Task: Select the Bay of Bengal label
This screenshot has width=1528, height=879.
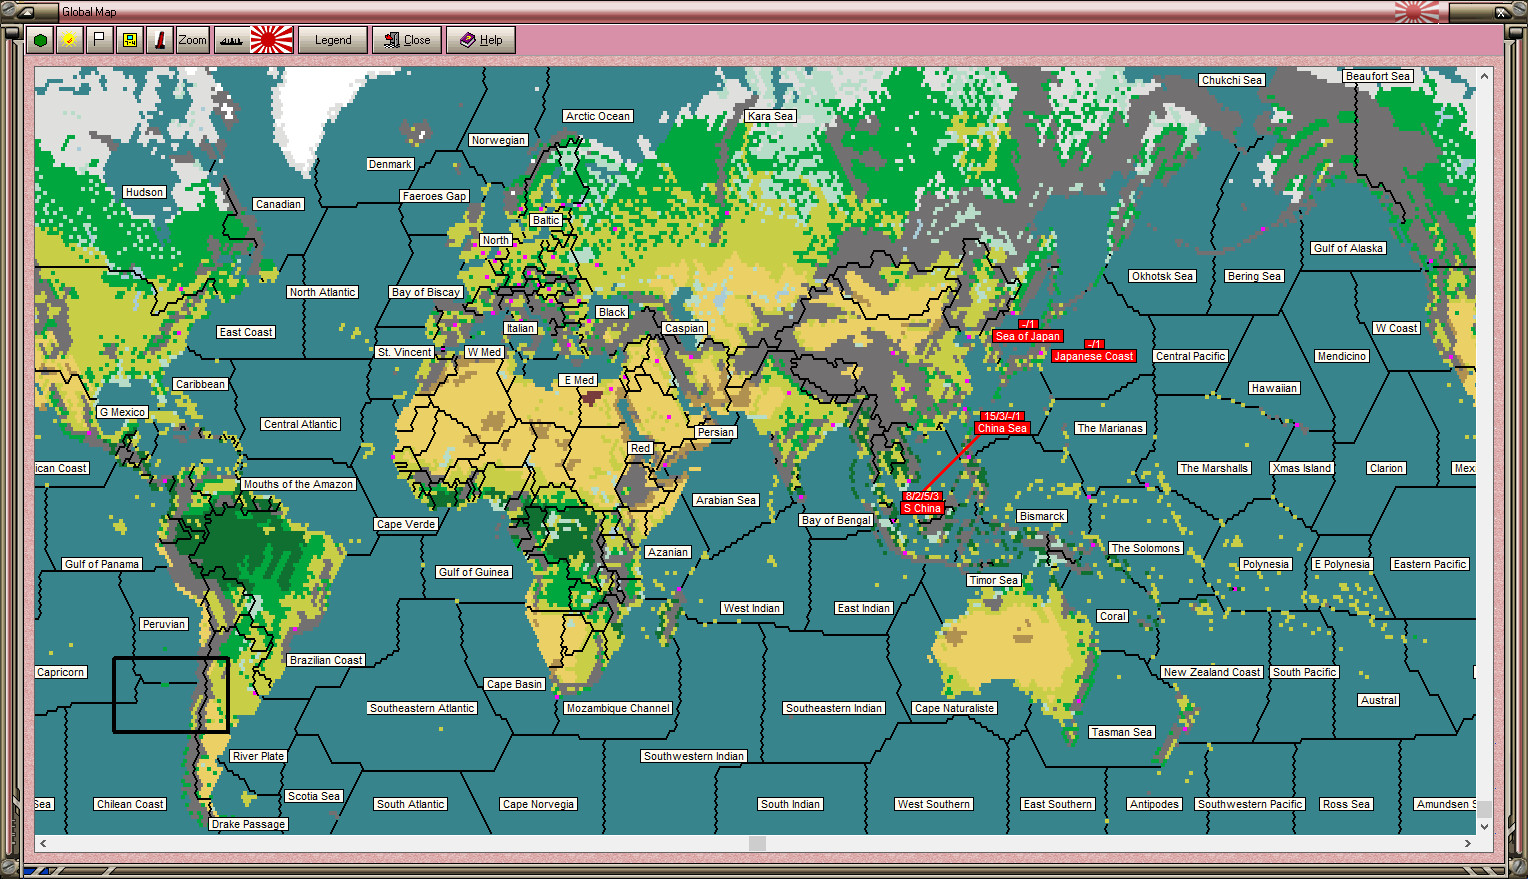Action: tap(836, 520)
